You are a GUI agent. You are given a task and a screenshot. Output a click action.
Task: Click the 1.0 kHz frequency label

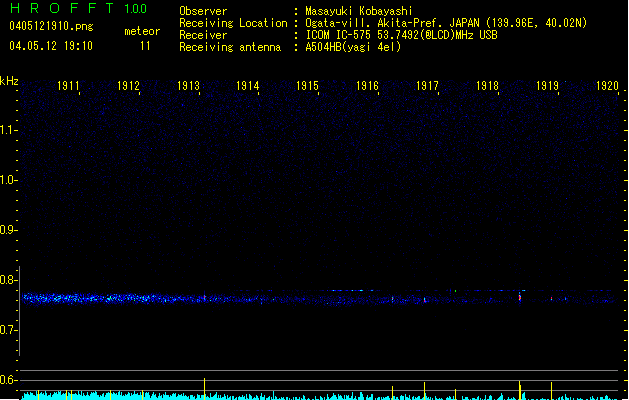pyautogui.click(x=7, y=180)
